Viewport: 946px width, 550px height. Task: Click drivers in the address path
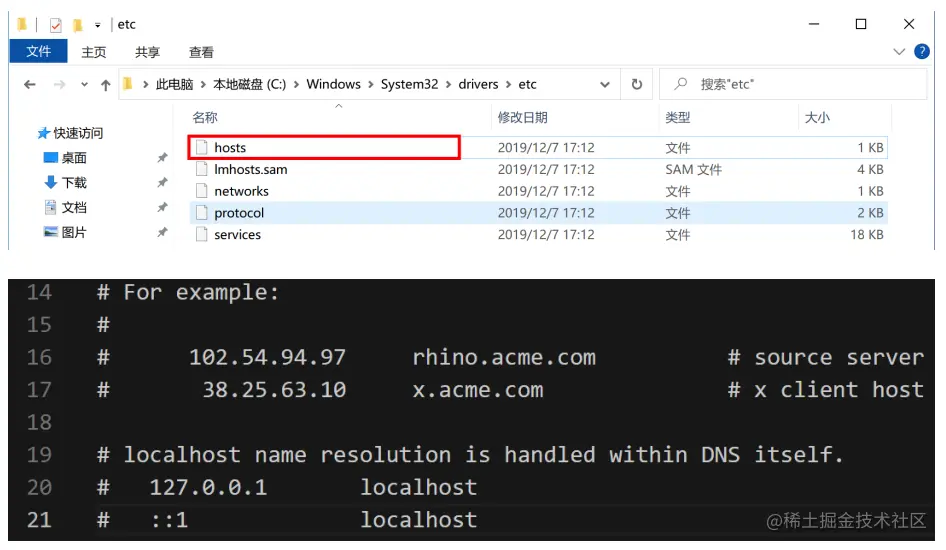pos(478,84)
